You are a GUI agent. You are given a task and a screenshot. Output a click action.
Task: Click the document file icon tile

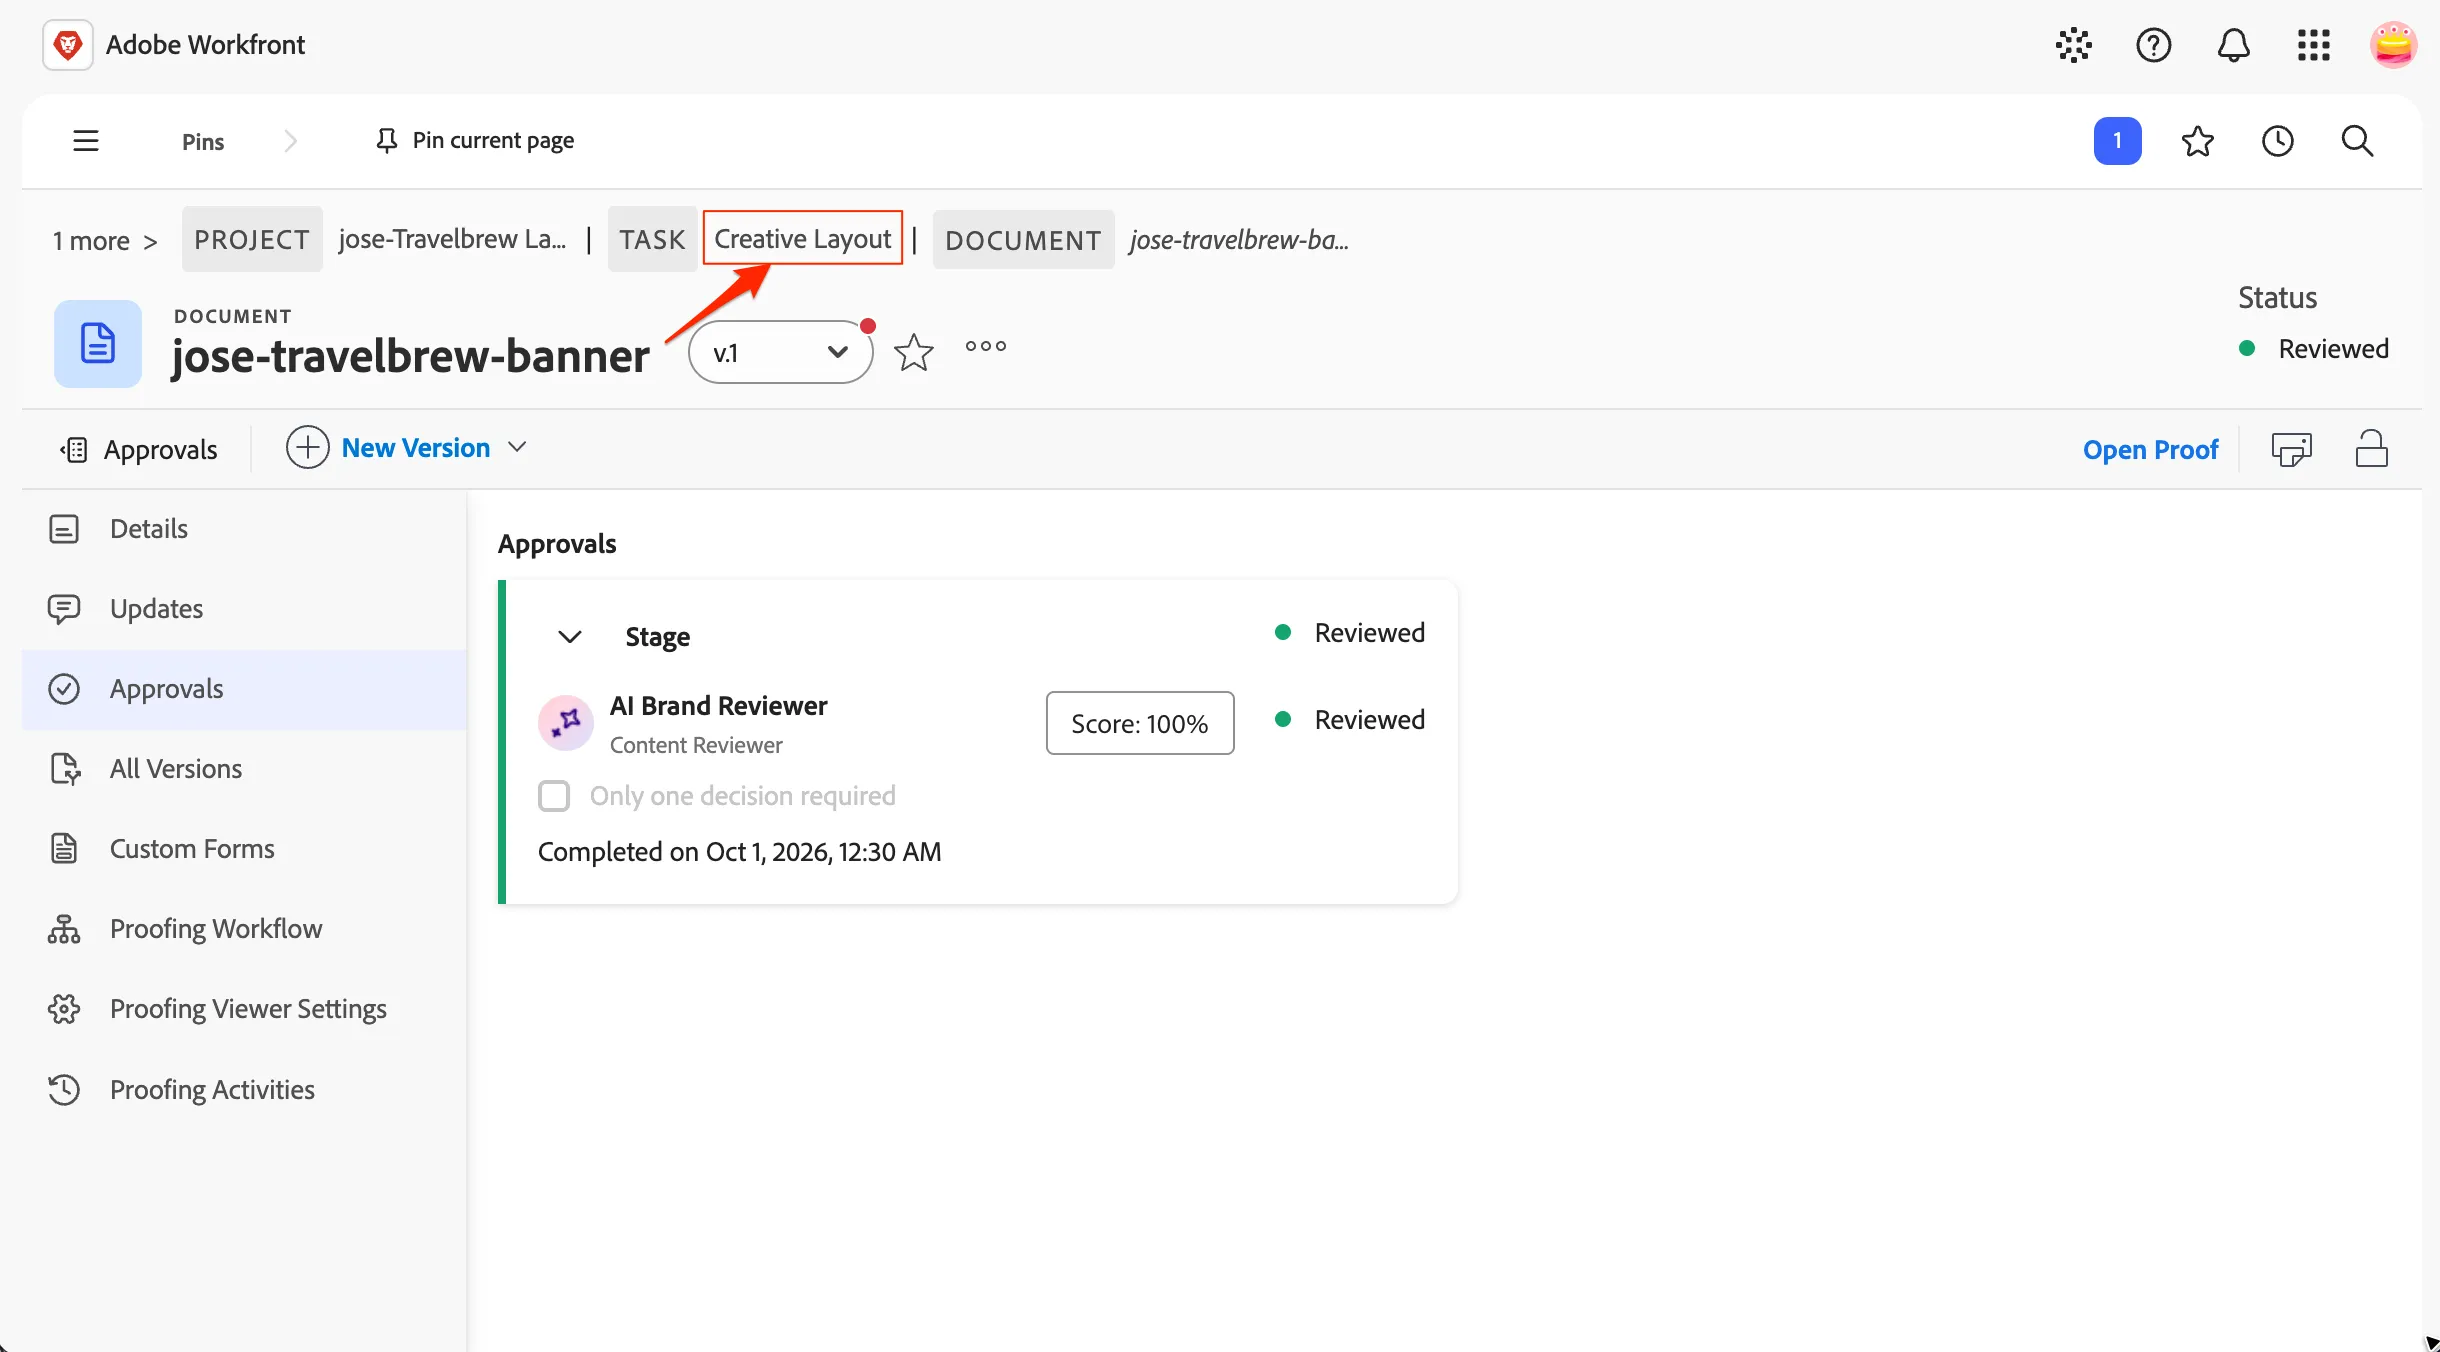(x=97, y=343)
